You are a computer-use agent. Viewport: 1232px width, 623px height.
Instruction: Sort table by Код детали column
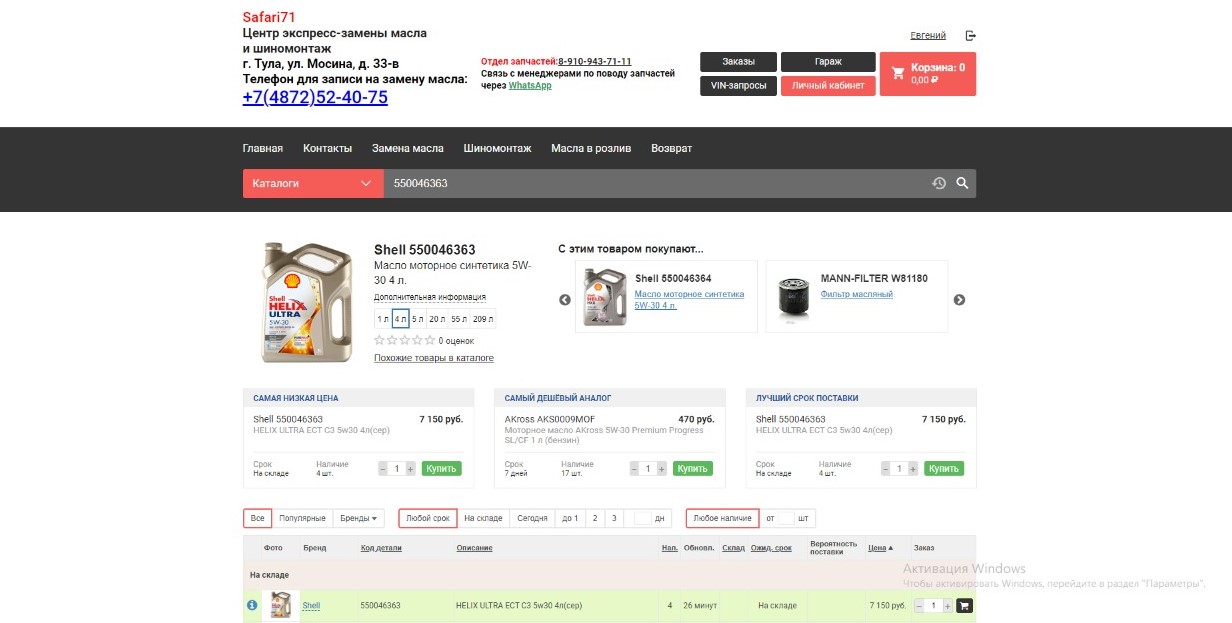381,548
